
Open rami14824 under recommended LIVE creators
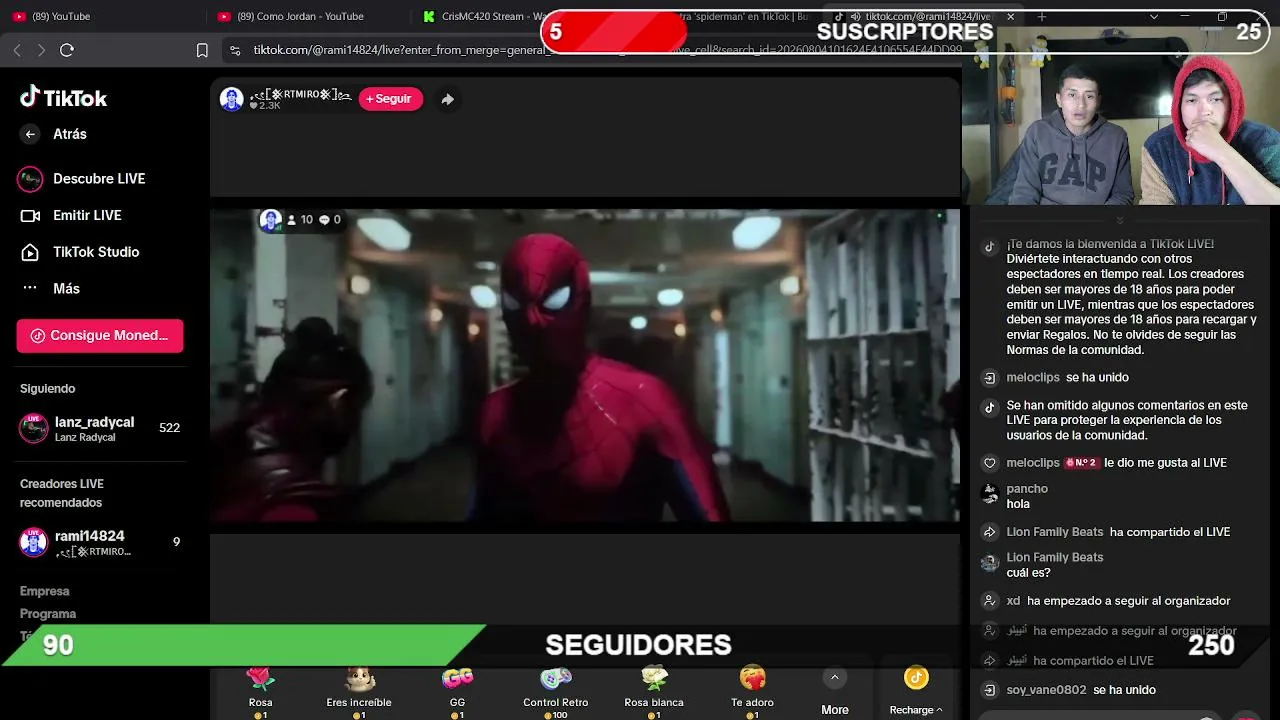100,542
